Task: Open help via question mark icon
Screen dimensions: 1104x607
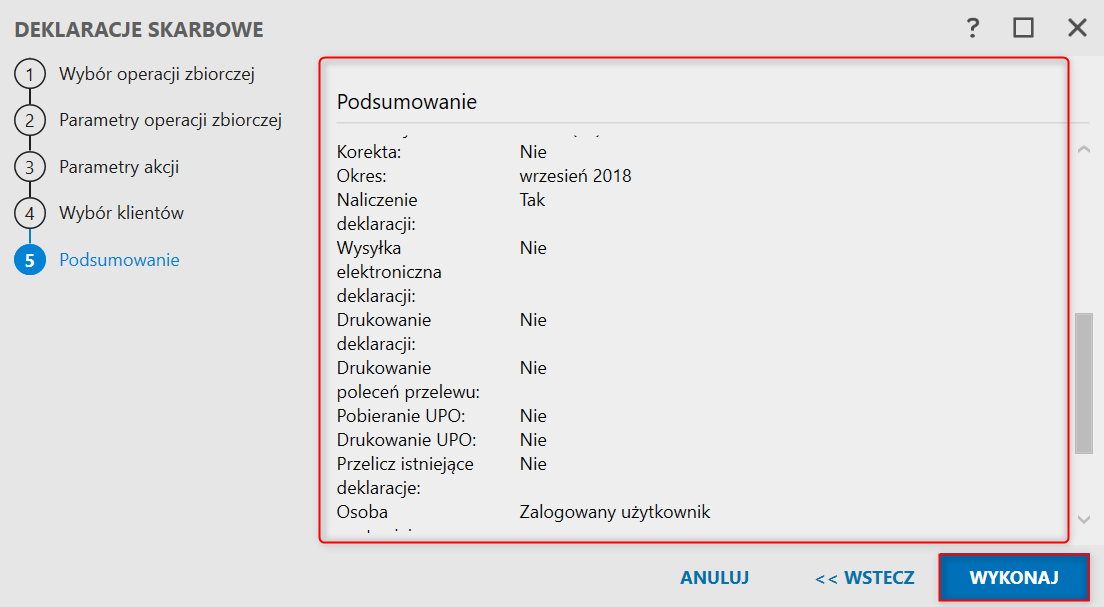Action: coord(972,28)
